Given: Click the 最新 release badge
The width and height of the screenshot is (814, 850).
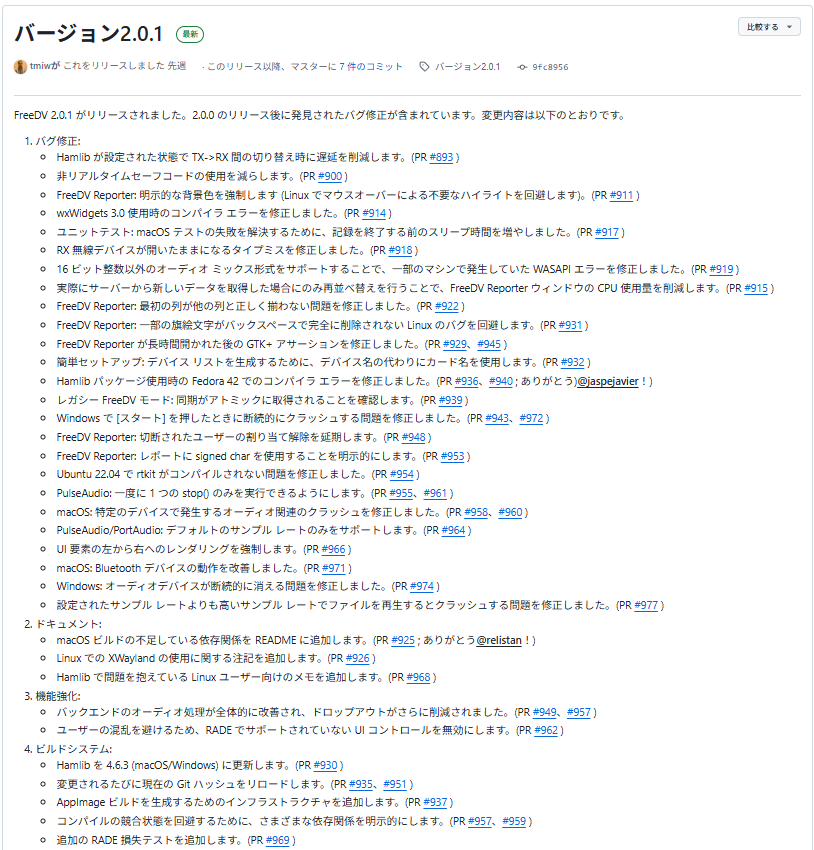Looking at the screenshot, I should [x=190, y=34].
